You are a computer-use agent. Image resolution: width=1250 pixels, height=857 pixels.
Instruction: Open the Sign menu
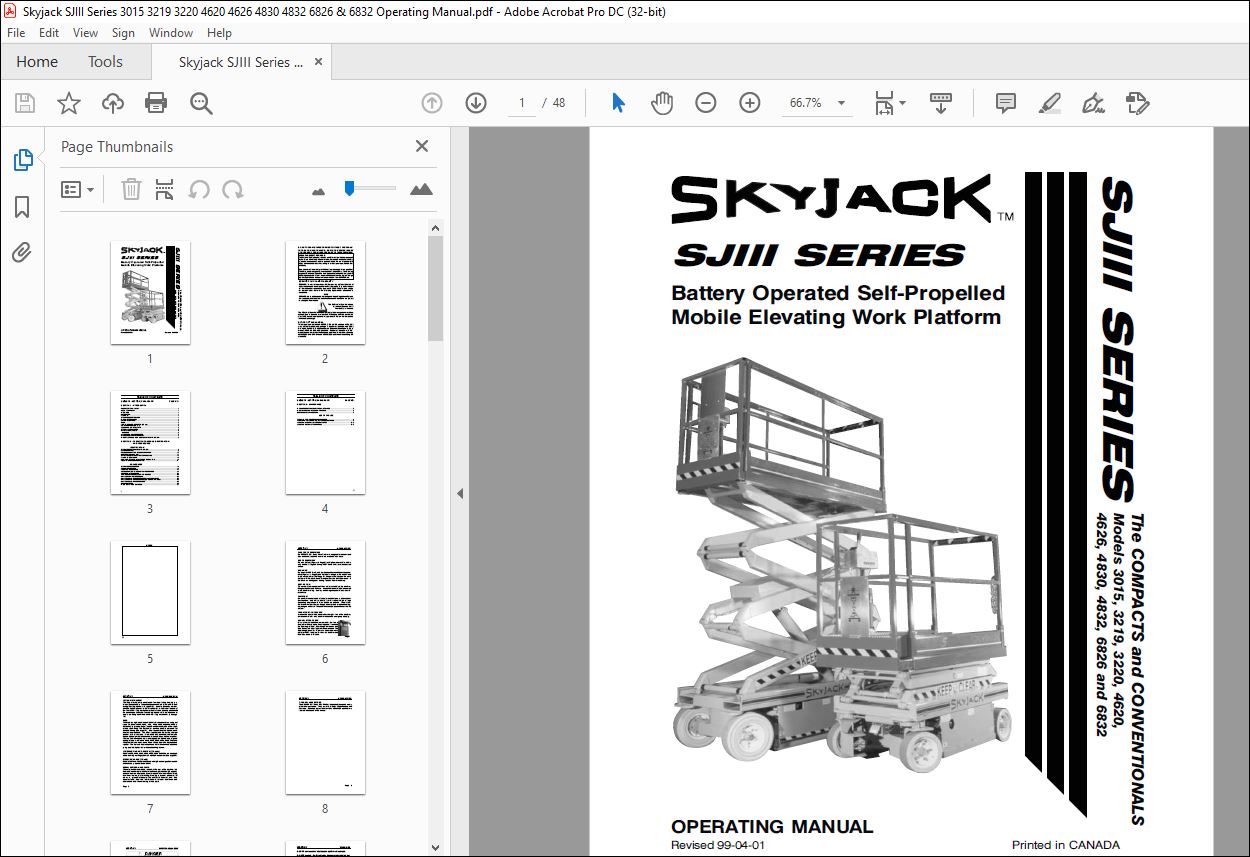(x=123, y=33)
